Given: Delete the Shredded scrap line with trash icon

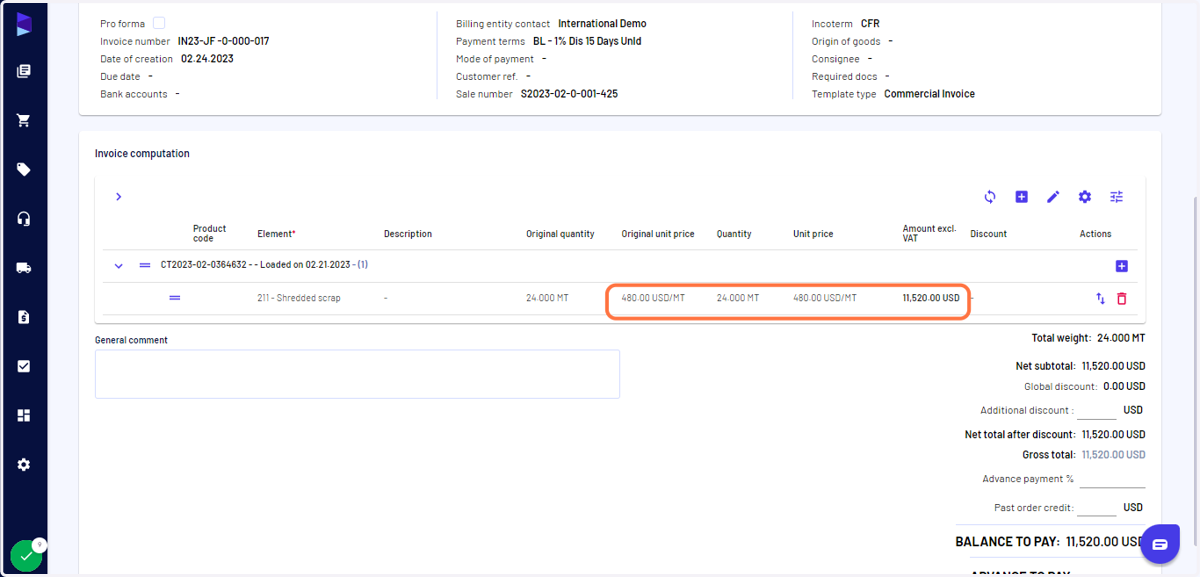Looking at the screenshot, I should tap(1122, 298).
